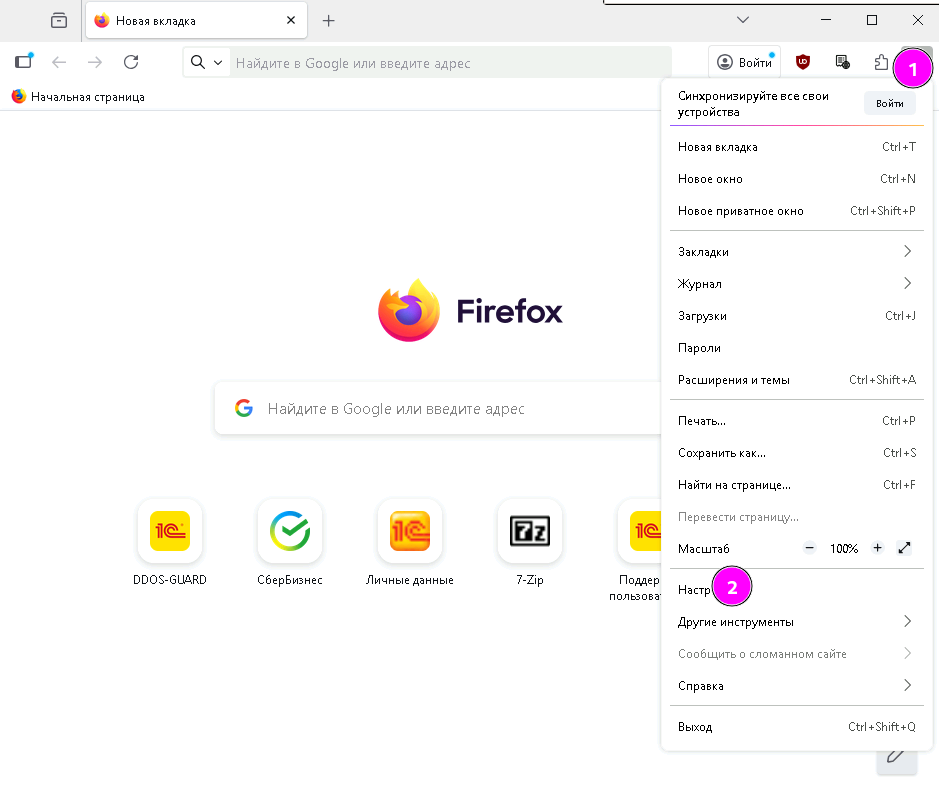Open the СберБизнес shortcut tile
Image resolution: width=939 pixels, height=798 pixels.
click(x=289, y=531)
